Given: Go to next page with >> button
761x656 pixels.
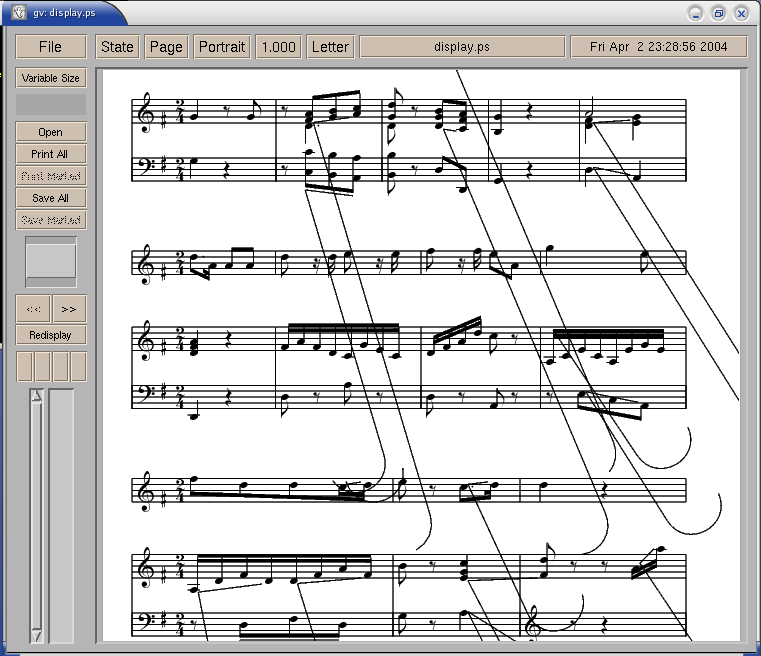Looking at the screenshot, I should (x=69, y=309).
